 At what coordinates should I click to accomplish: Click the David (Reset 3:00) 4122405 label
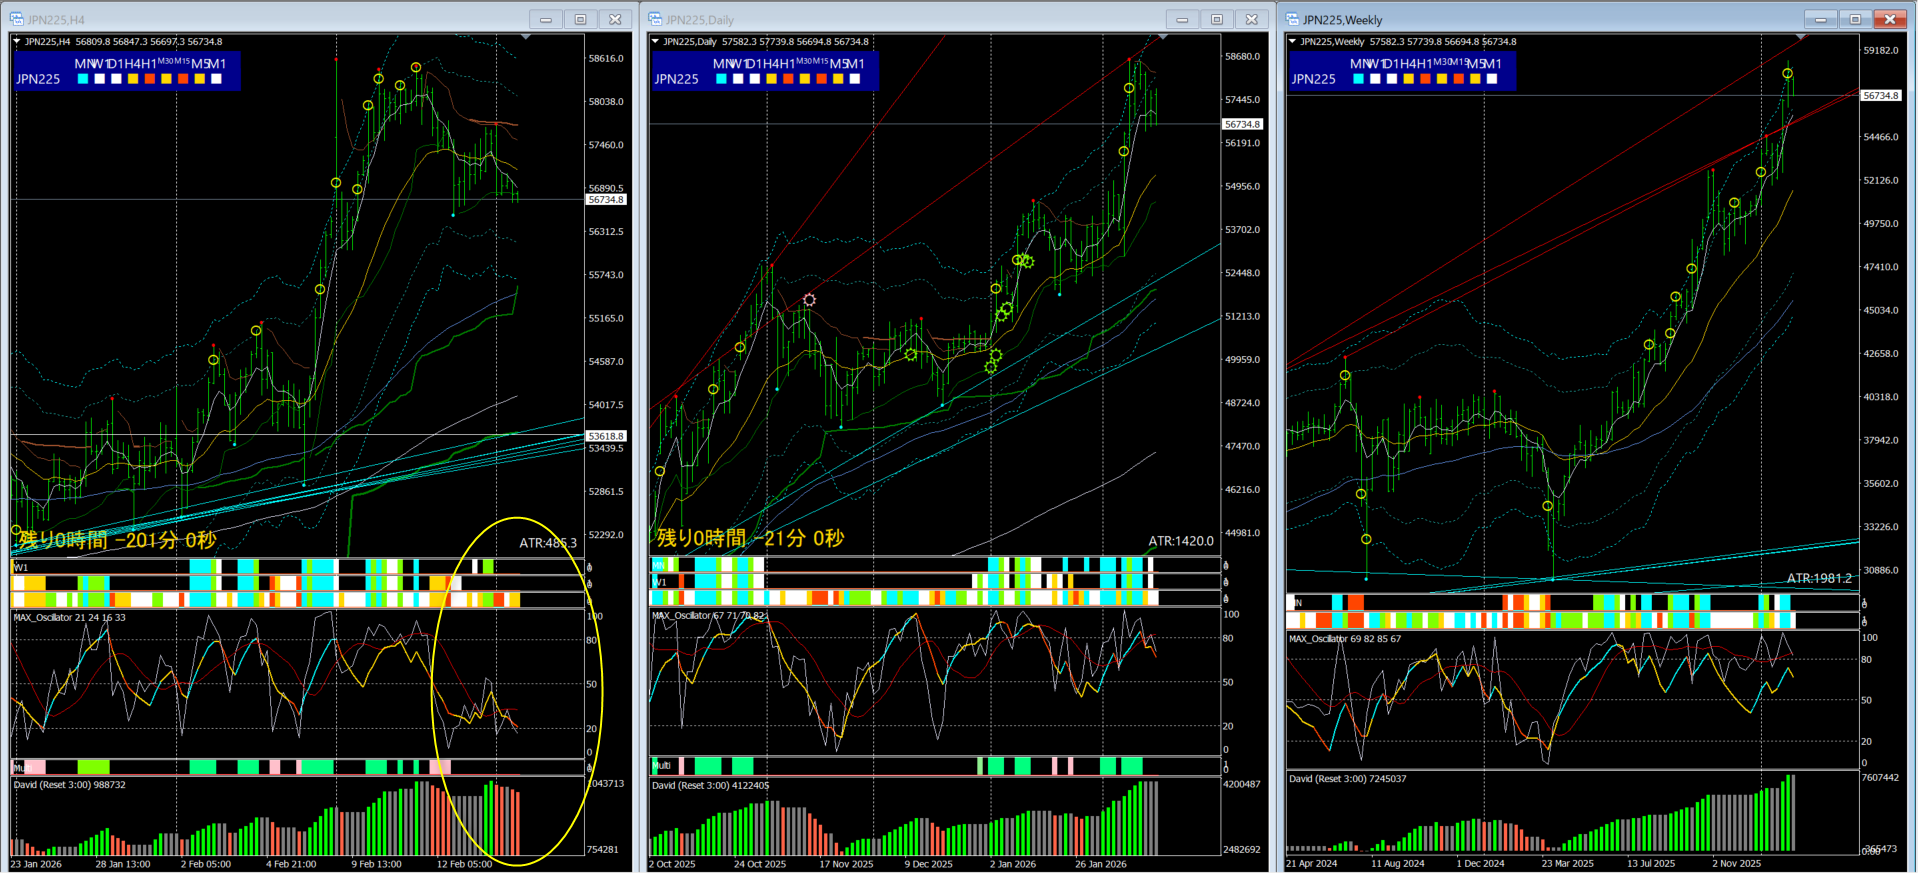point(712,785)
